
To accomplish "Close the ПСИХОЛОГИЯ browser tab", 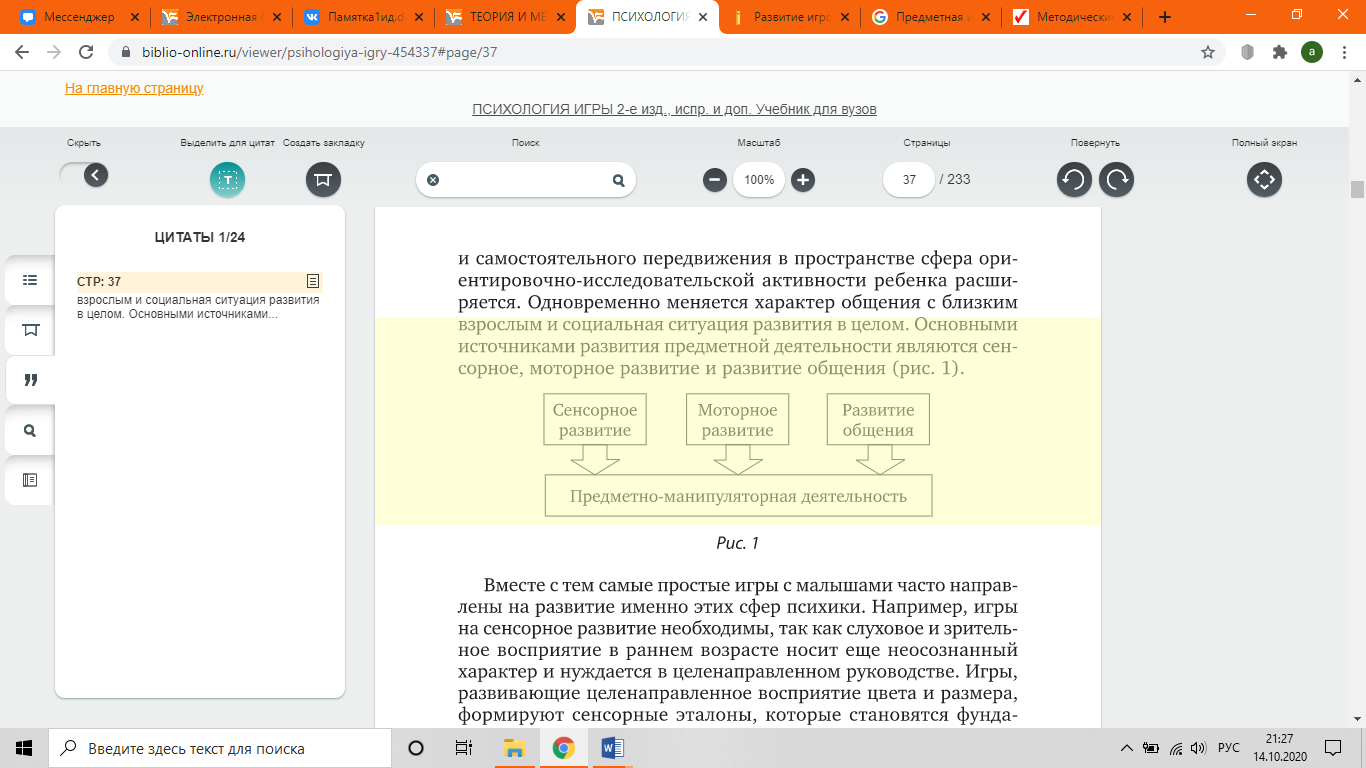I will [701, 17].
